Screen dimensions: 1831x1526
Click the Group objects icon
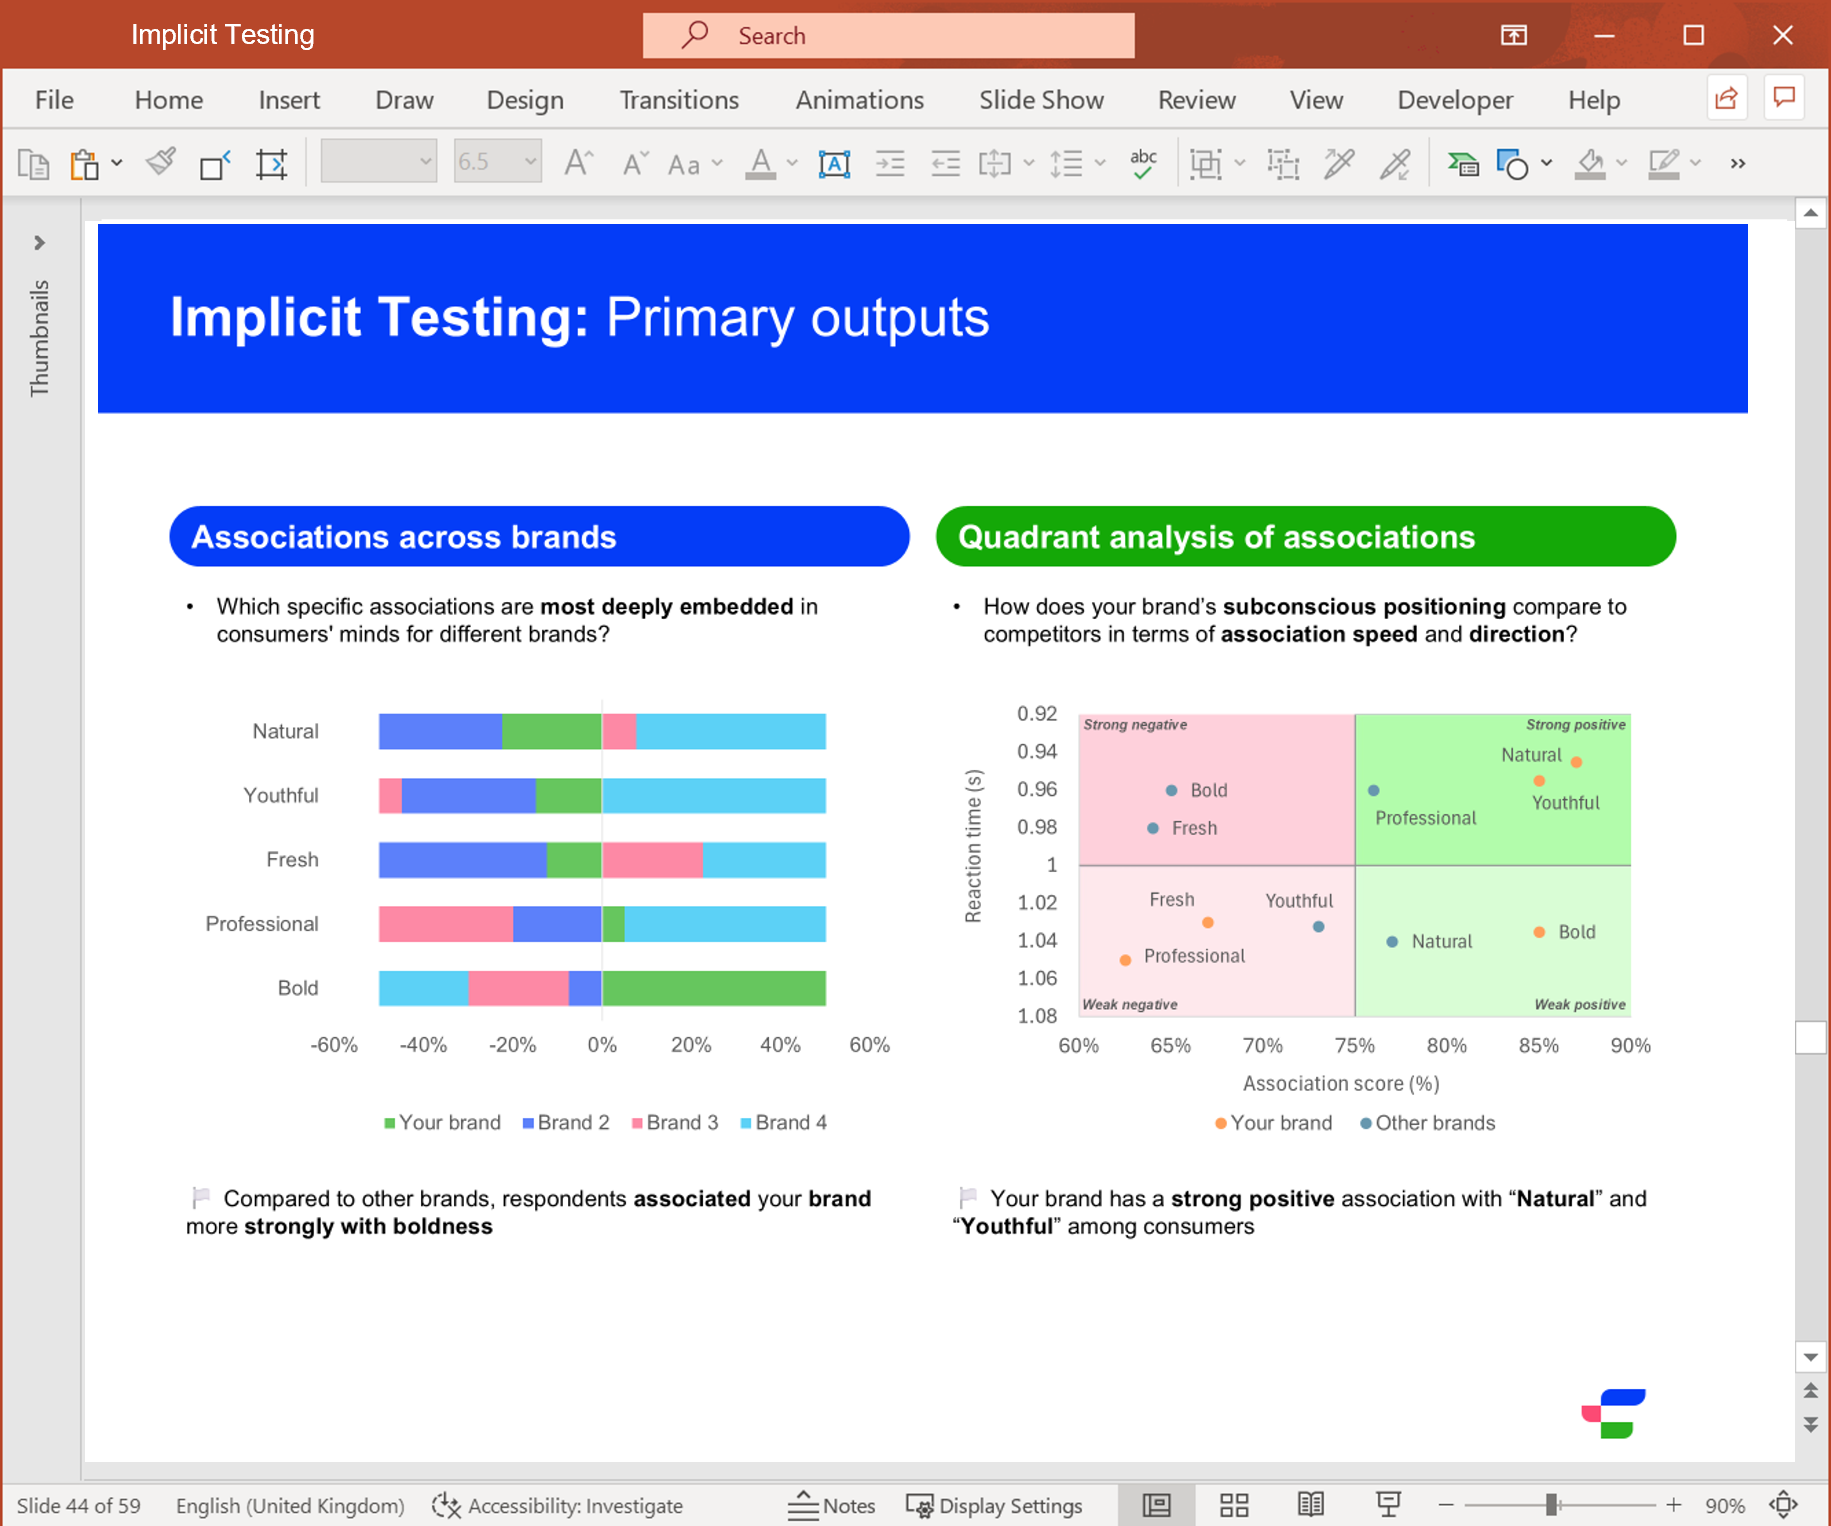[1206, 163]
